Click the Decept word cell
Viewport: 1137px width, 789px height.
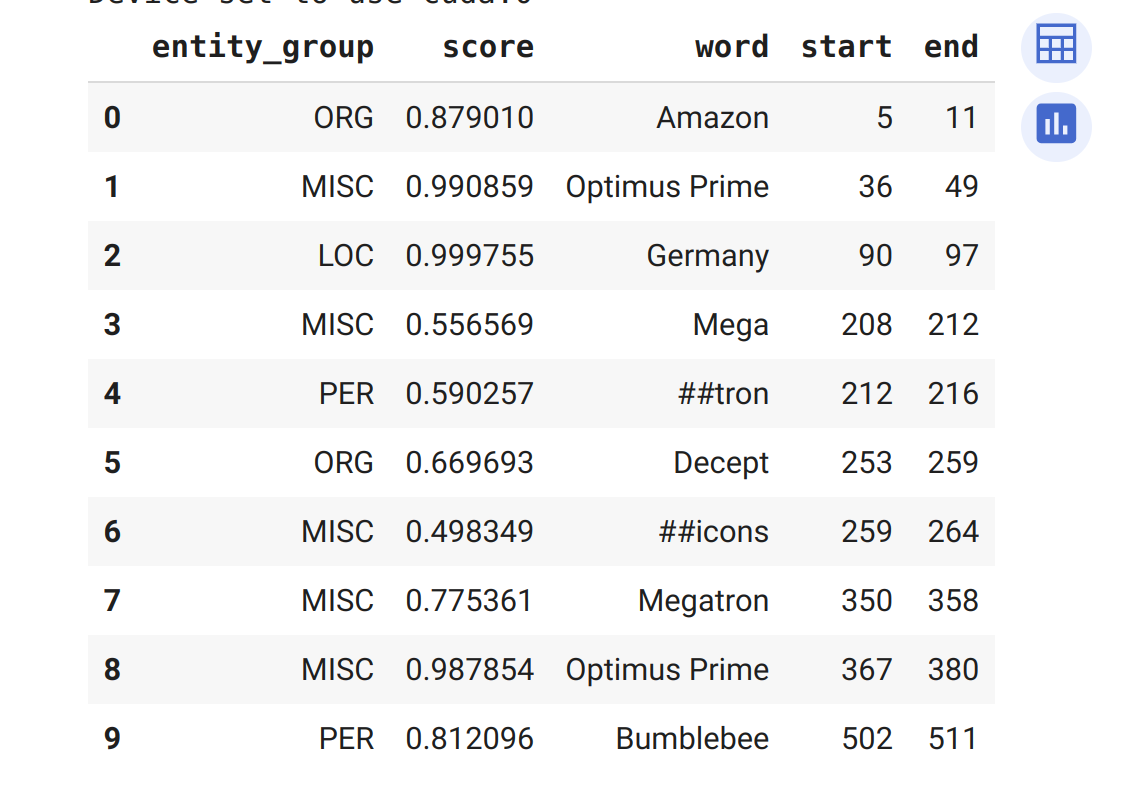point(720,463)
